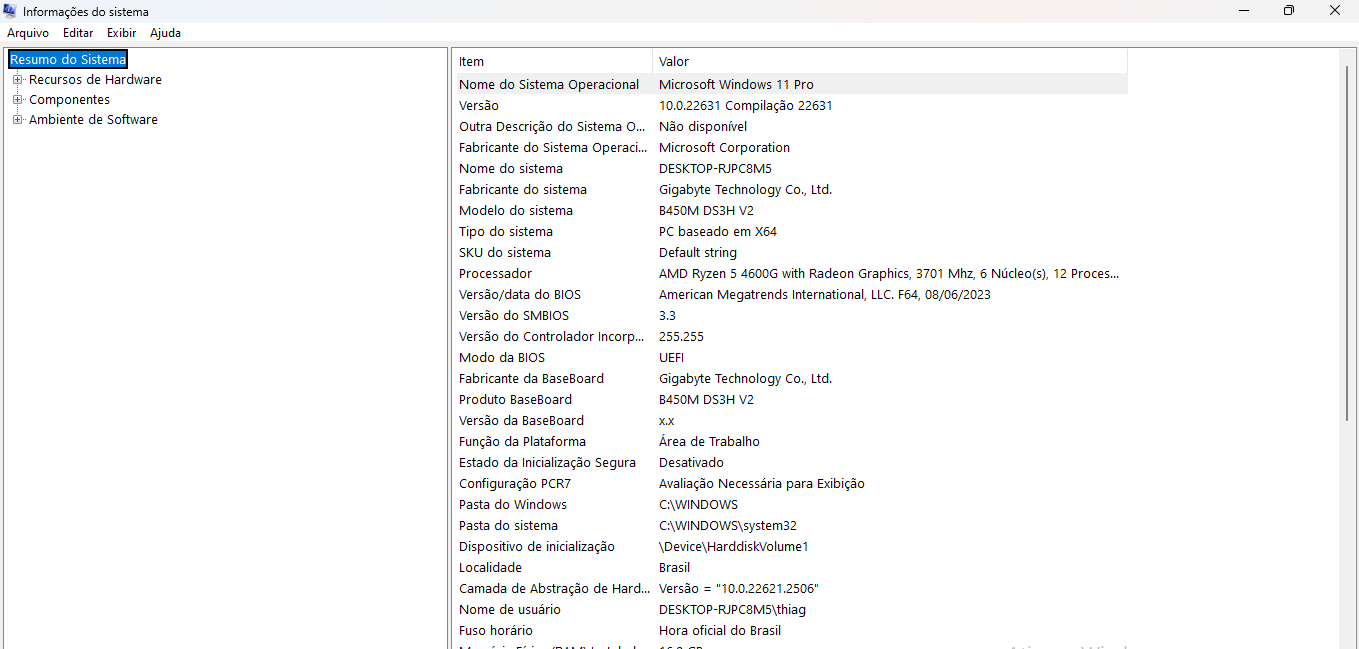Open the Arquivo menu
Image resolution: width=1359 pixels, height=649 pixels.
click(x=28, y=33)
